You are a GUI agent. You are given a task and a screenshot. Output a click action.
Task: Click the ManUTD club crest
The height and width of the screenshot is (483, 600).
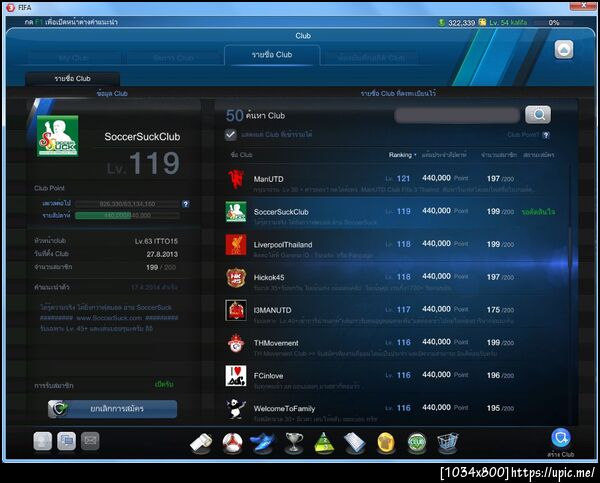pos(236,179)
